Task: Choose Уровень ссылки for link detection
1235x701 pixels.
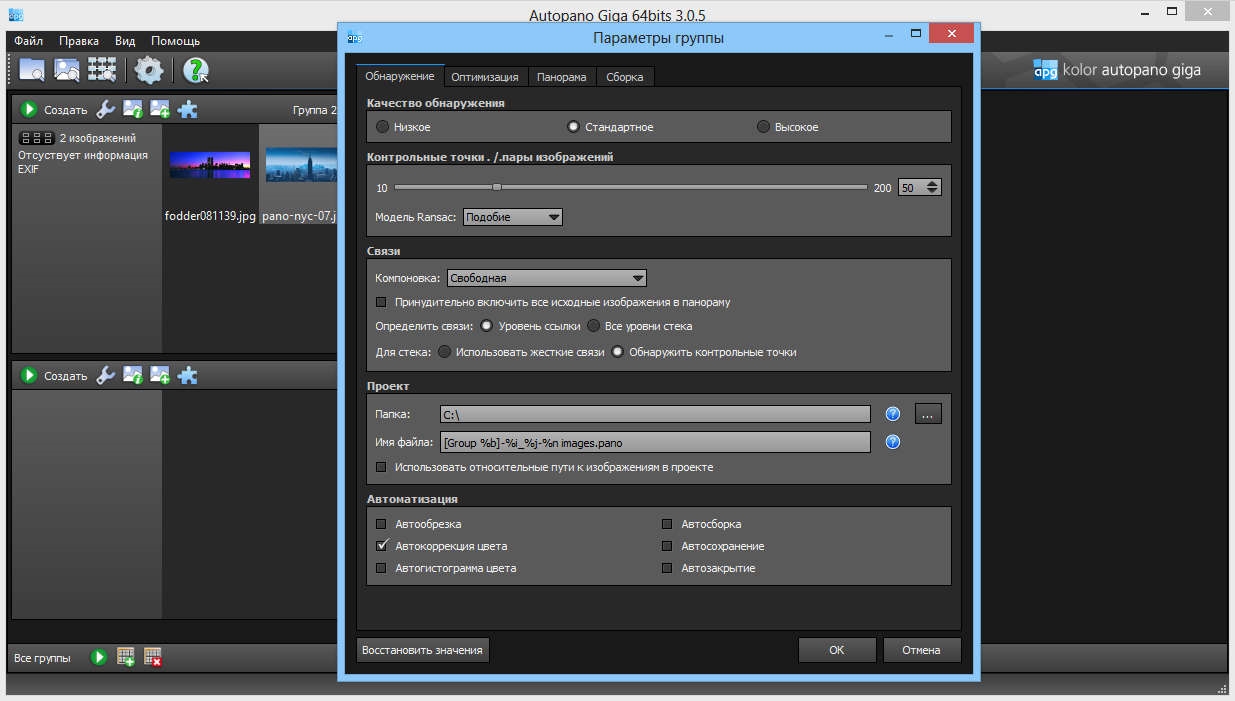Action: pyautogui.click(x=487, y=326)
